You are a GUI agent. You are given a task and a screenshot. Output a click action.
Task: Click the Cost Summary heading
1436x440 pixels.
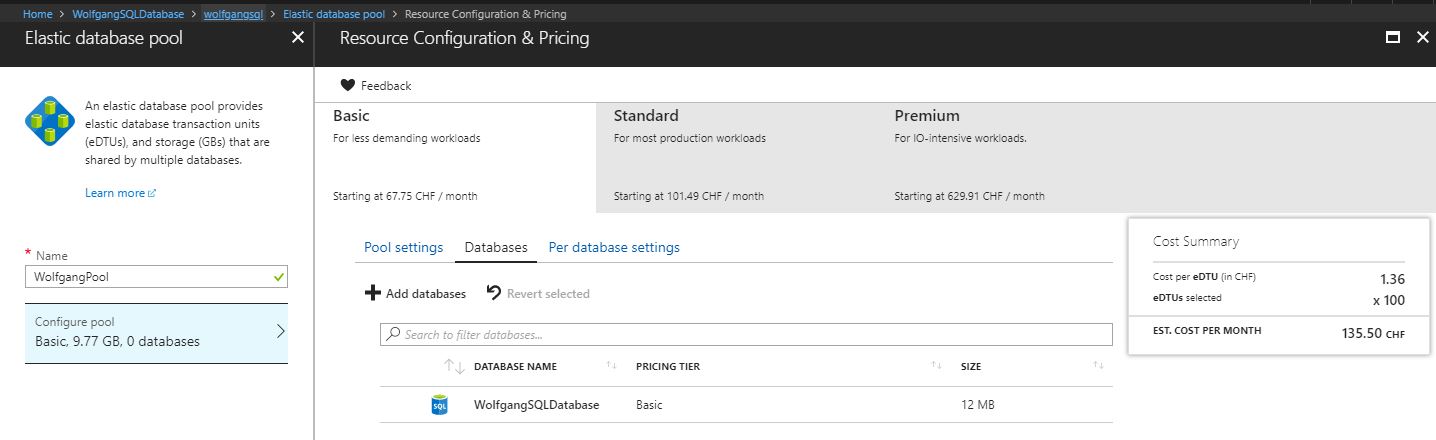click(1196, 241)
